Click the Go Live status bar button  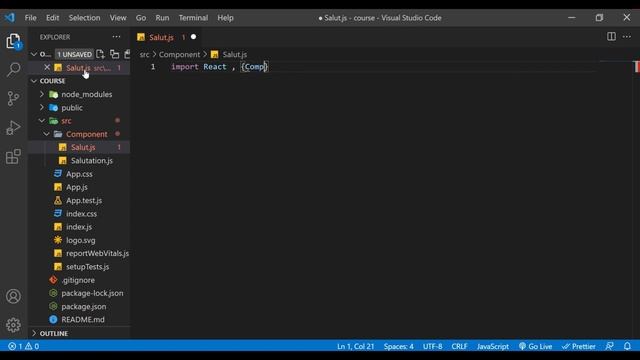535,346
